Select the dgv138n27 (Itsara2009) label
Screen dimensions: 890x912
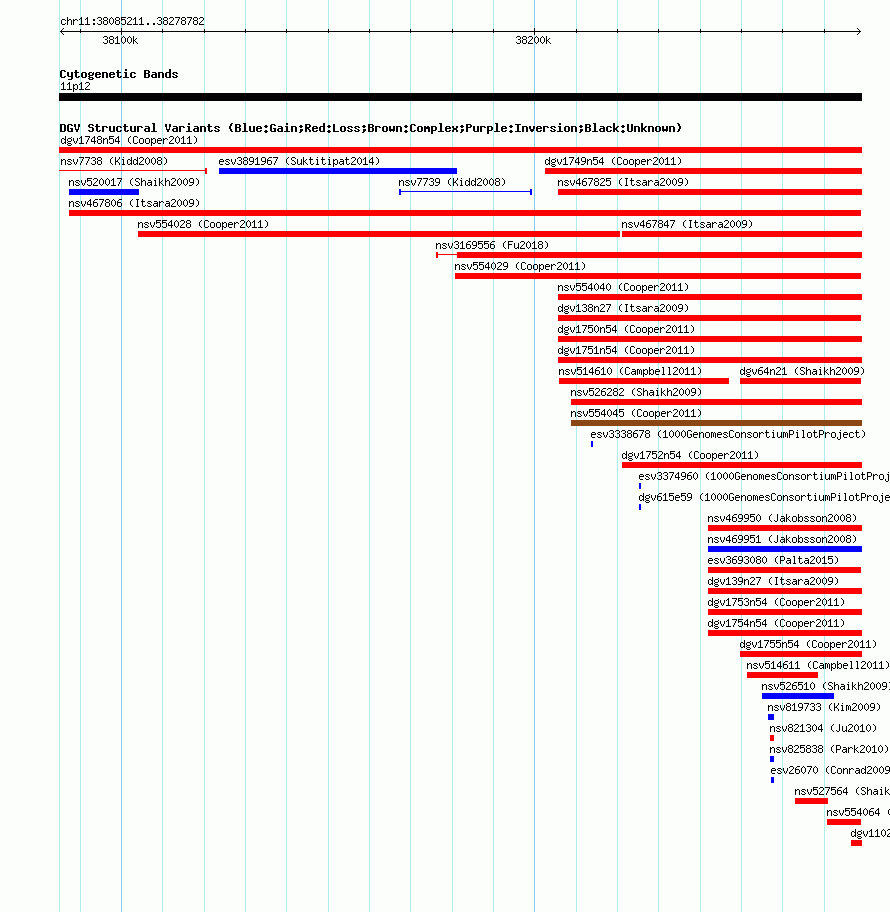point(623,308)
